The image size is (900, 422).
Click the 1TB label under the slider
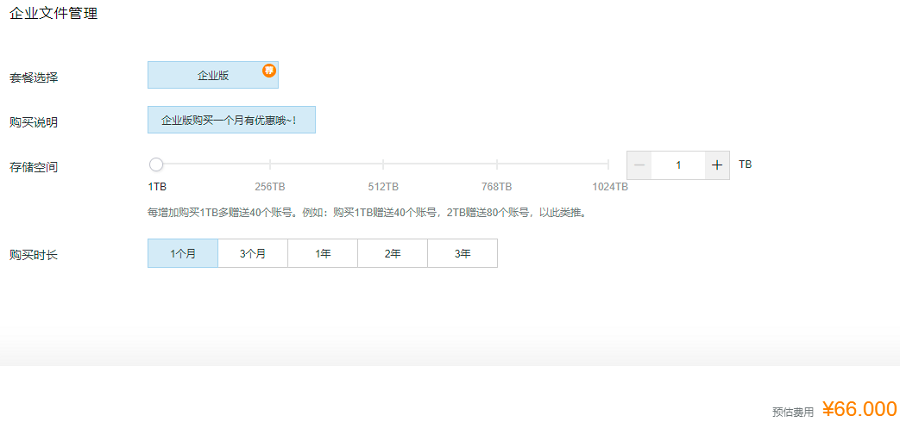[157, 187]
